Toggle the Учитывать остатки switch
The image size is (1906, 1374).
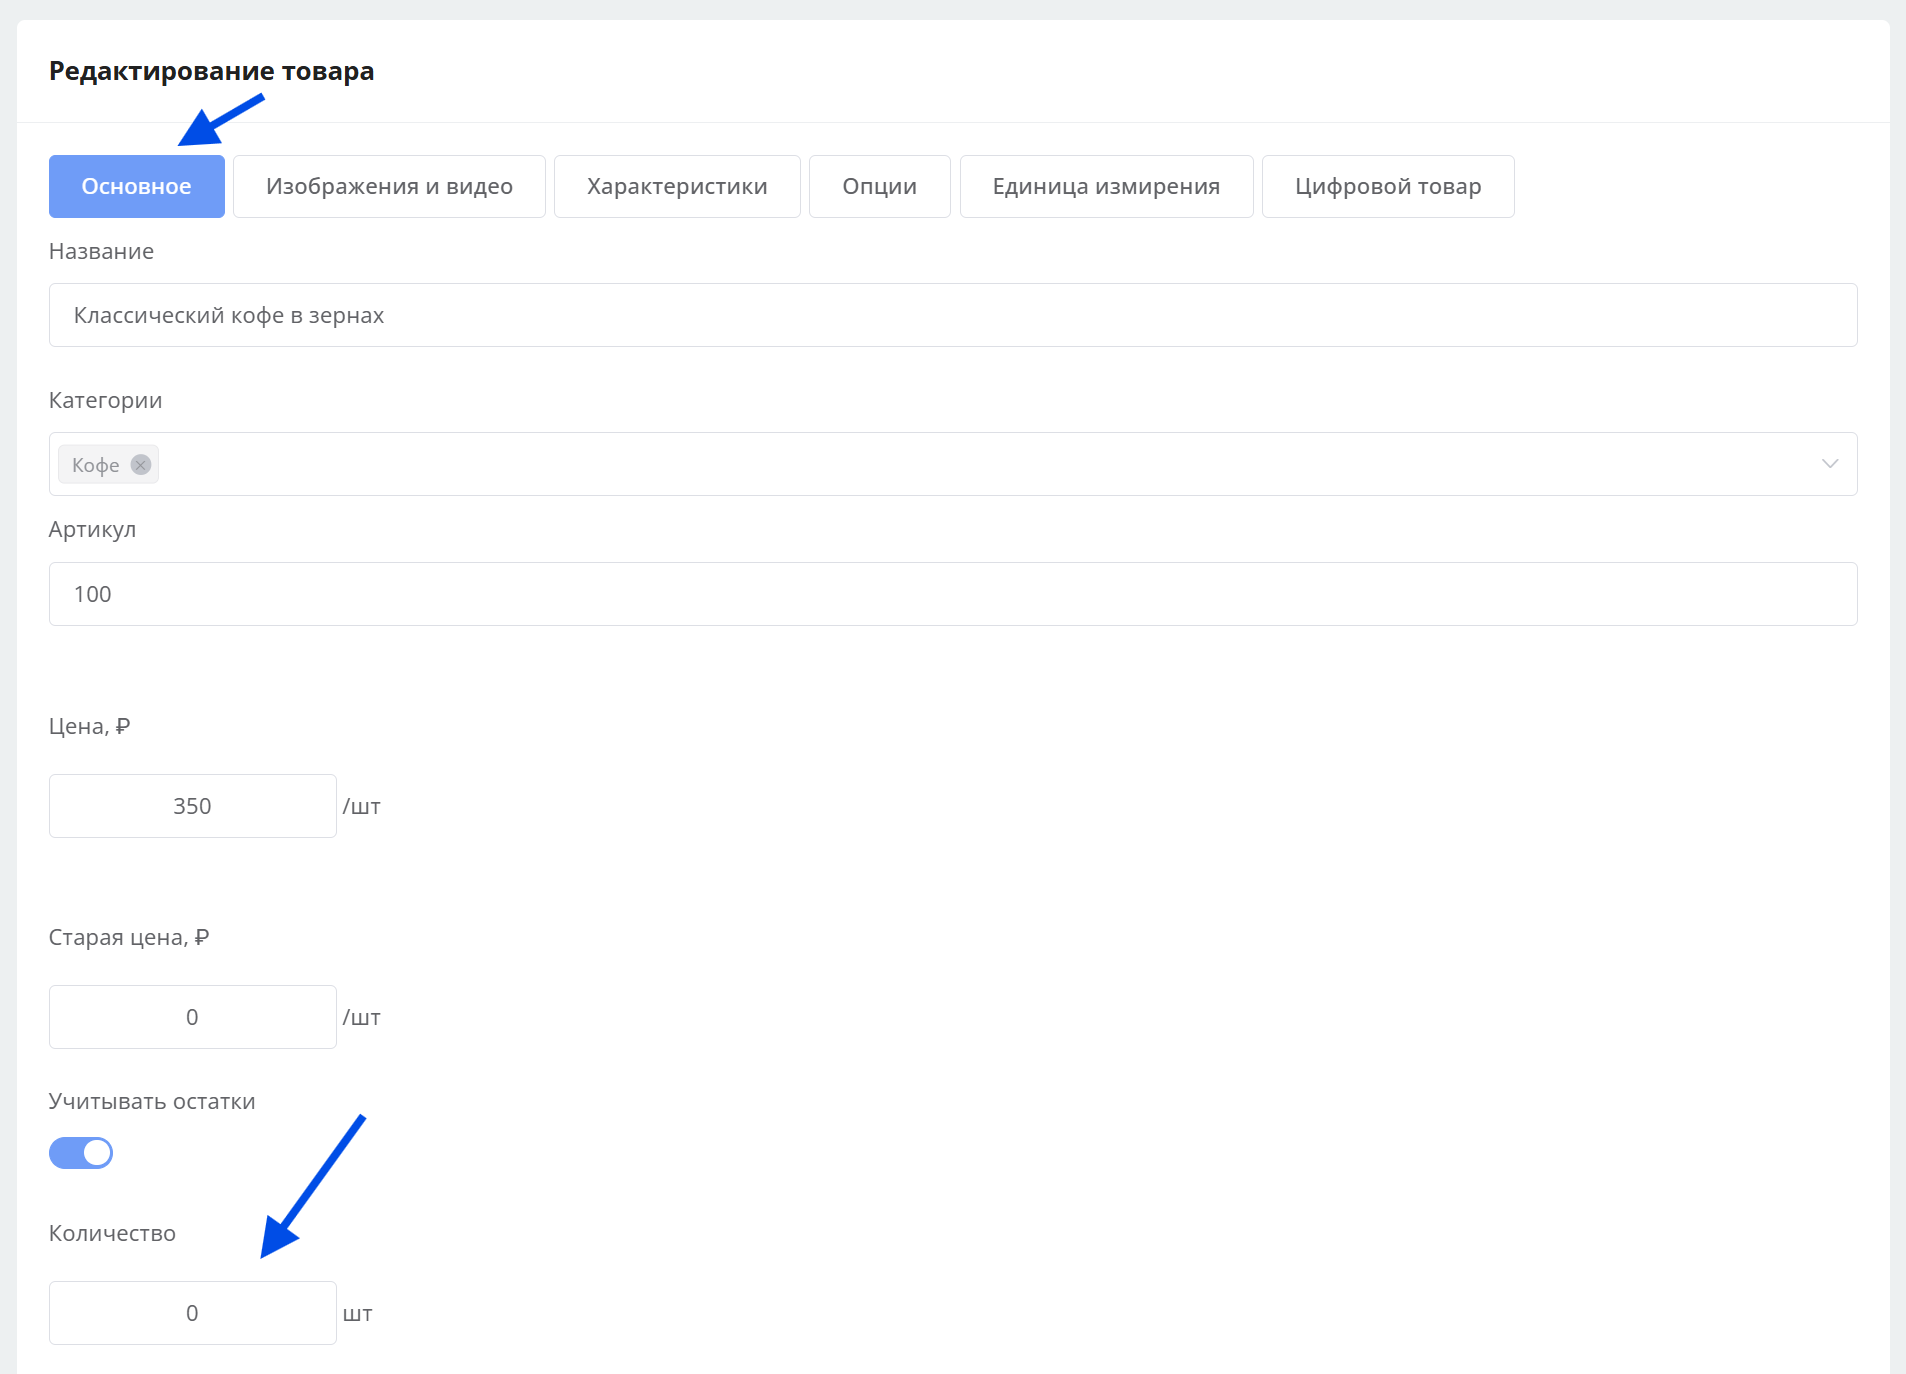(x=81, y=1153)
